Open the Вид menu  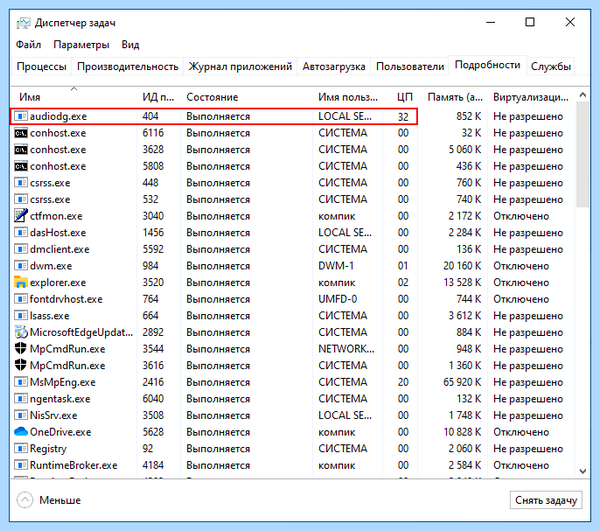pyautogui.click(x=130, y=45)
